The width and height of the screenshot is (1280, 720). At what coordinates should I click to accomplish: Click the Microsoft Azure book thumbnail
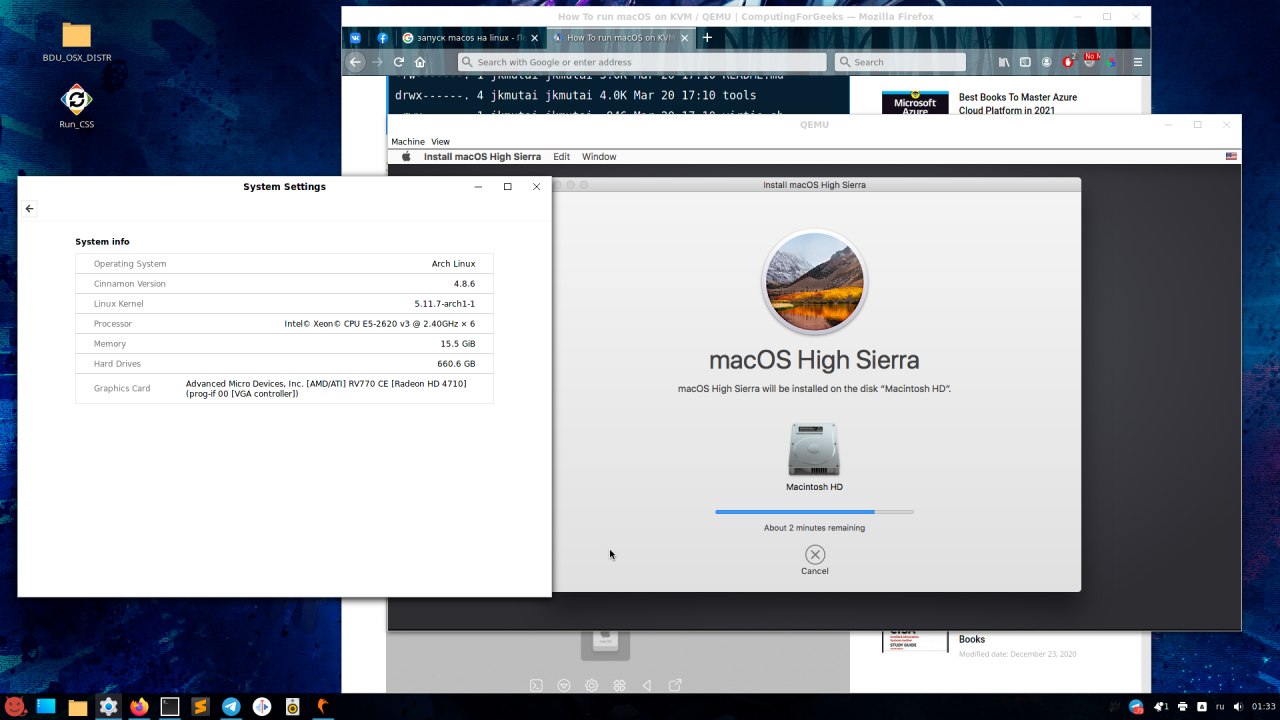pyautogui.click(x=915, y=104)
